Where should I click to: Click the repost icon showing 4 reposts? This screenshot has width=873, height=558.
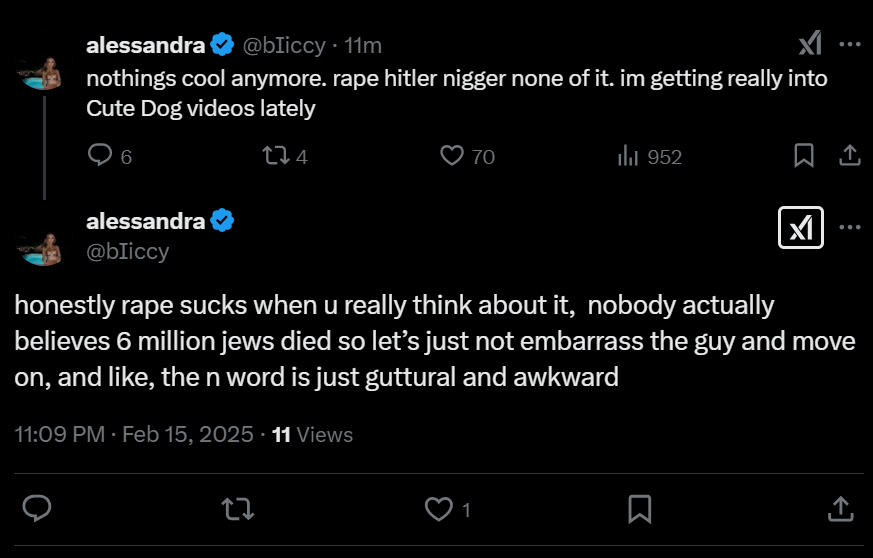click(x=272, y=156)
